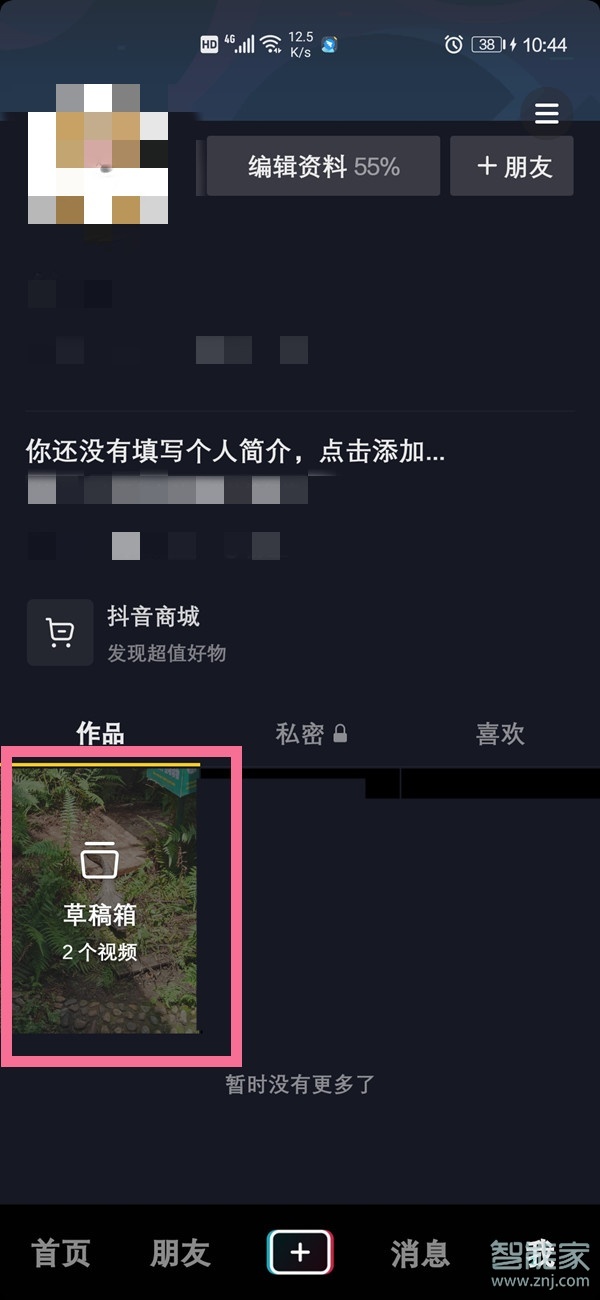Tap the draft box stack icon
Viewport: 600px width, 1300px height.
pyautogui.click(x=99, y=860)
